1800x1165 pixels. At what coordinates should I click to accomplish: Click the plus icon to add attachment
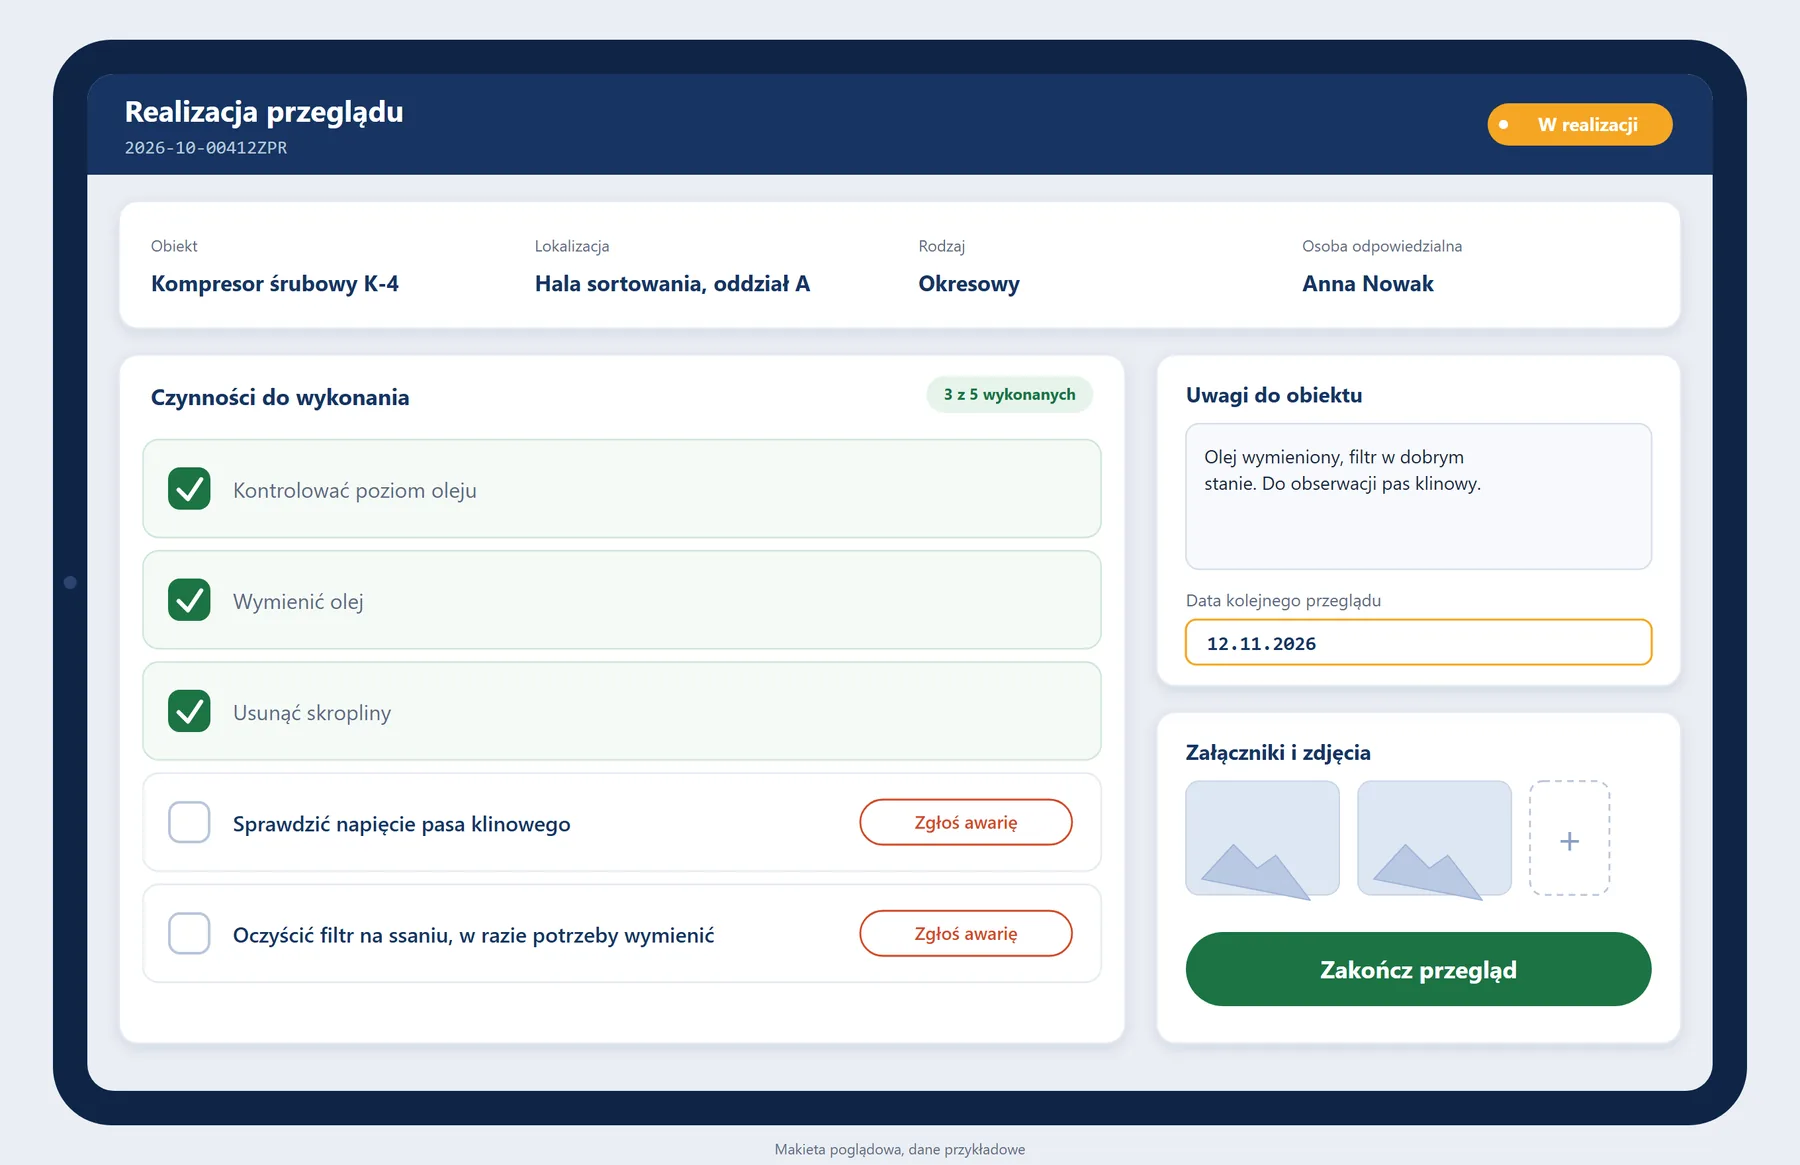pos(1569,839)
